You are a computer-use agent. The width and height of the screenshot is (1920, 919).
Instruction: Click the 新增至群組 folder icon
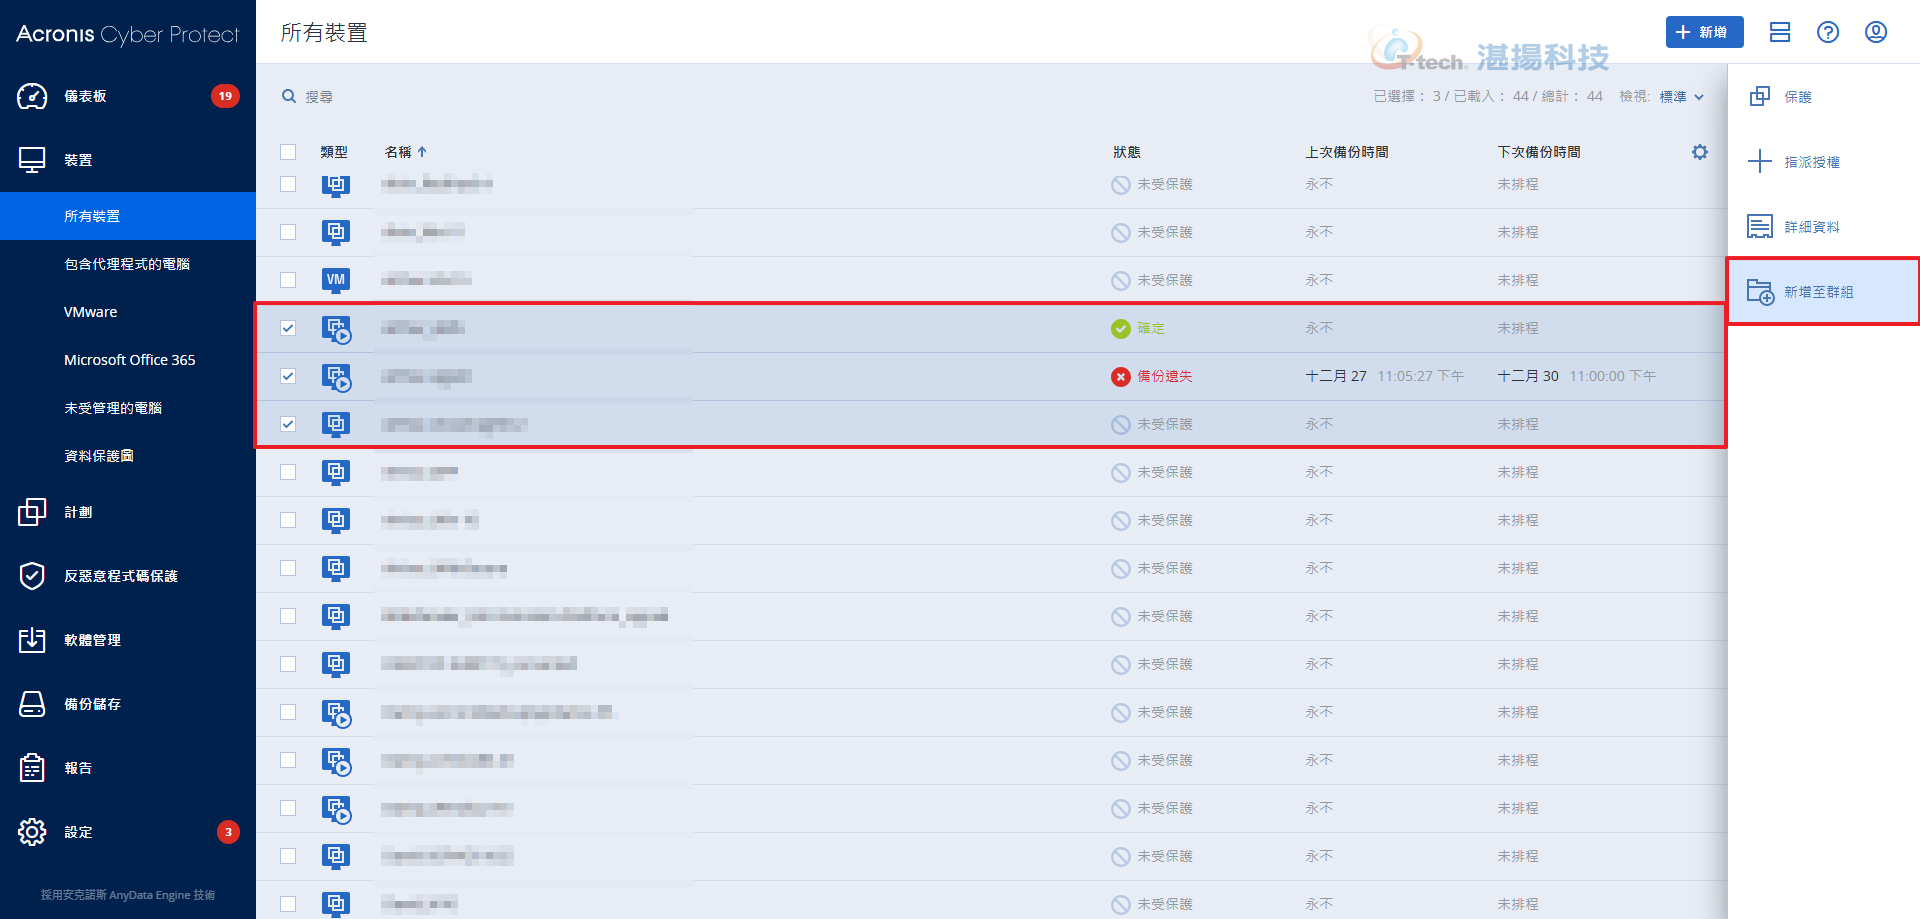click(1760, 292)
